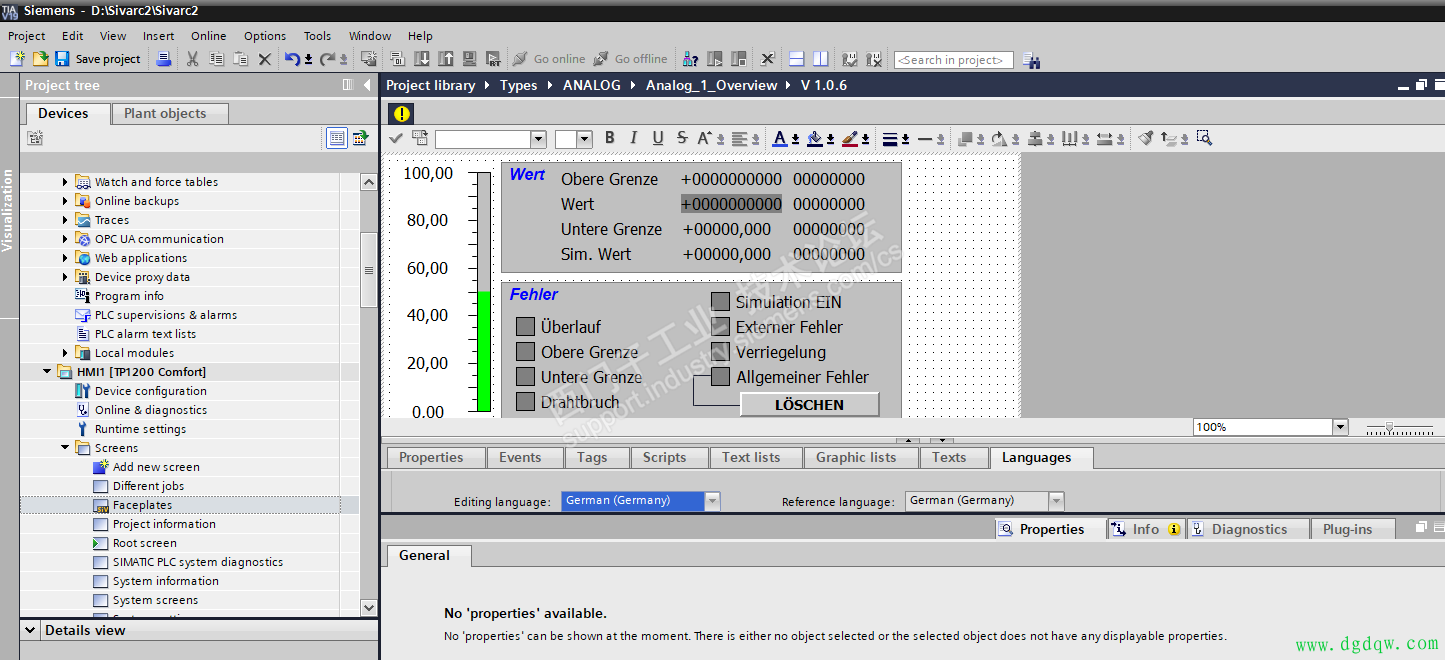Click the Bold formatting icon
Screen dimensions: 1445x660
pyautogui.click(x=609, y=138)
